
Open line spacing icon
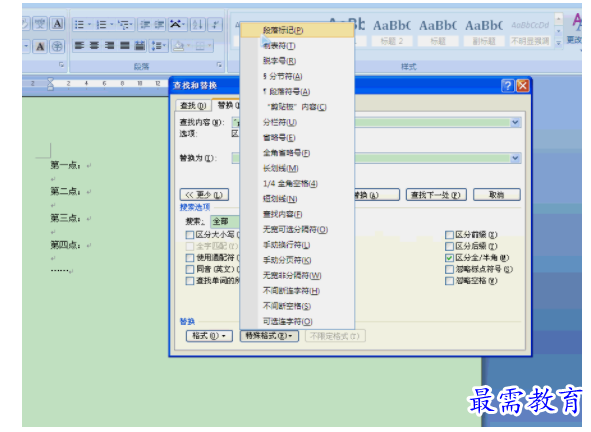[x=156, y=46]
